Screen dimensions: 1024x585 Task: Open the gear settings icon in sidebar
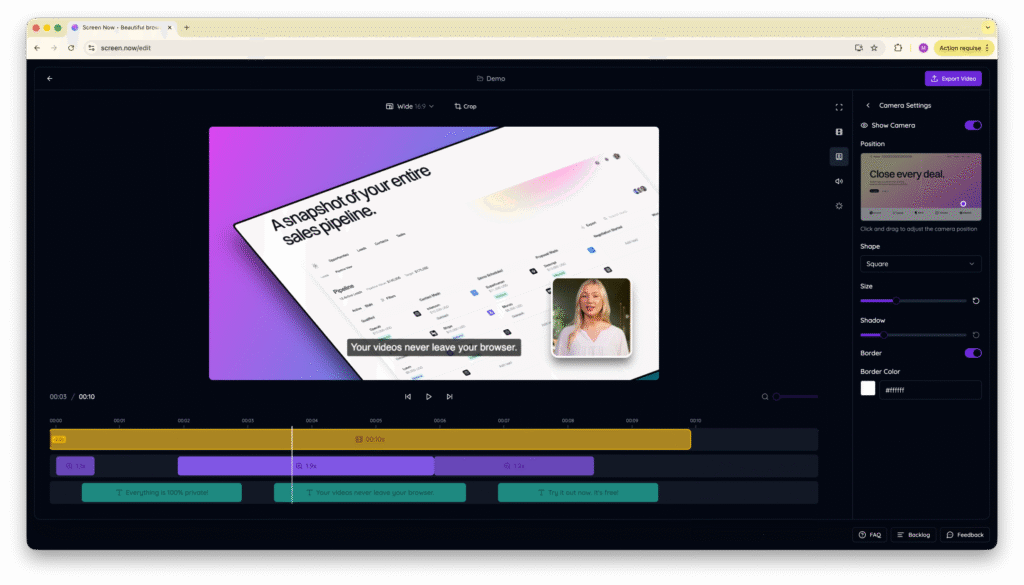click(839, 206)
